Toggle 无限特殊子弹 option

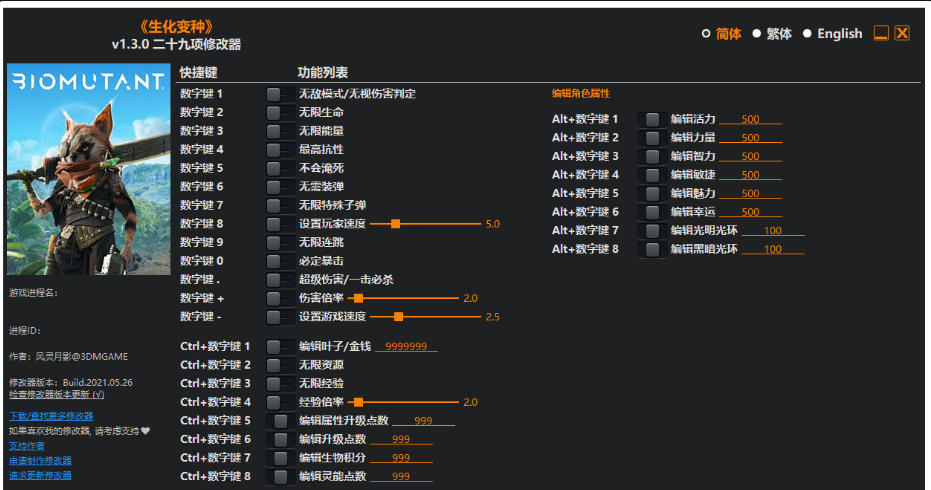[x=280, y=206]
